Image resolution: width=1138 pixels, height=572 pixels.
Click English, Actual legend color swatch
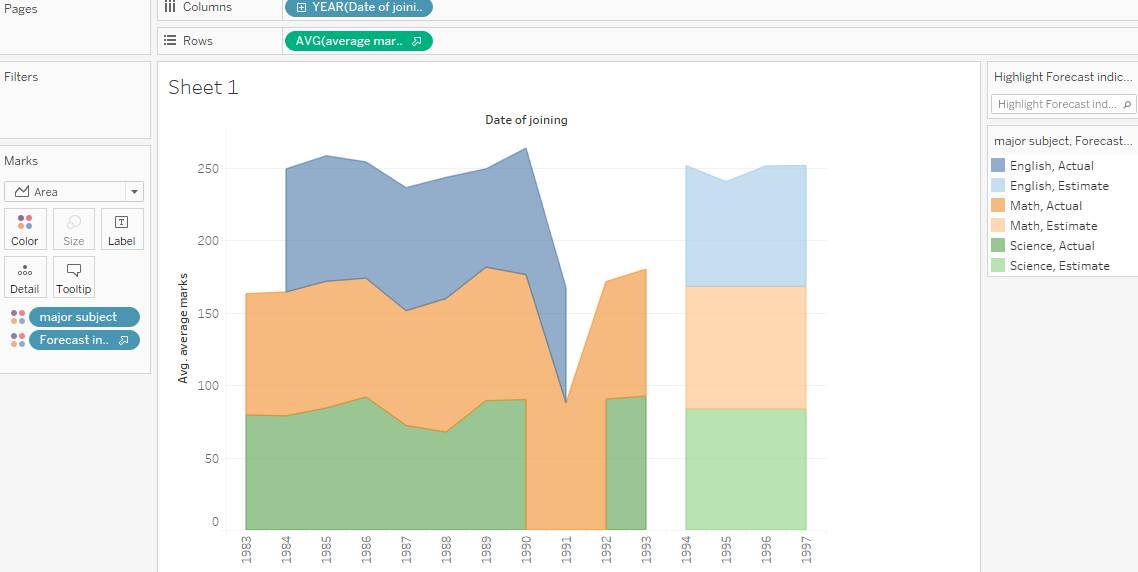998,166
